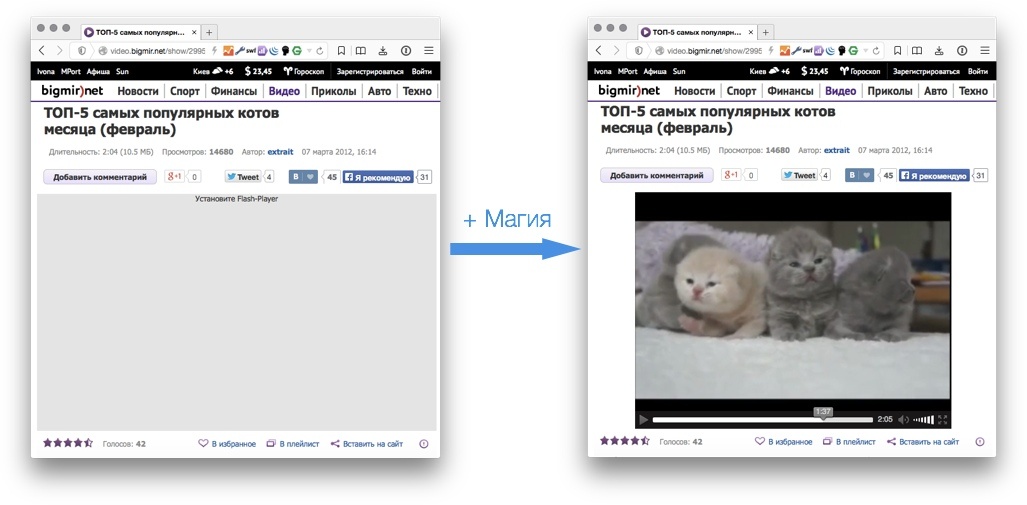Click the Google +1 button in right window
Viewport: 1027px width, 505px height.
pos(730,175)
